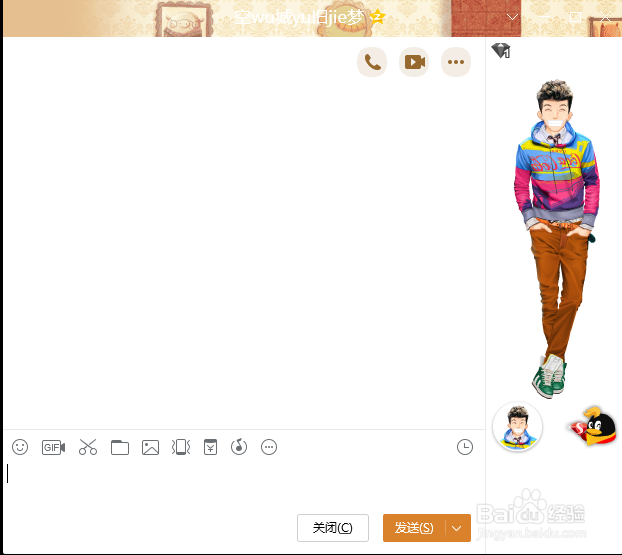Select the scissors screenshot tool
This screenshot has width=622, height=555.
[x=88, y=447]
